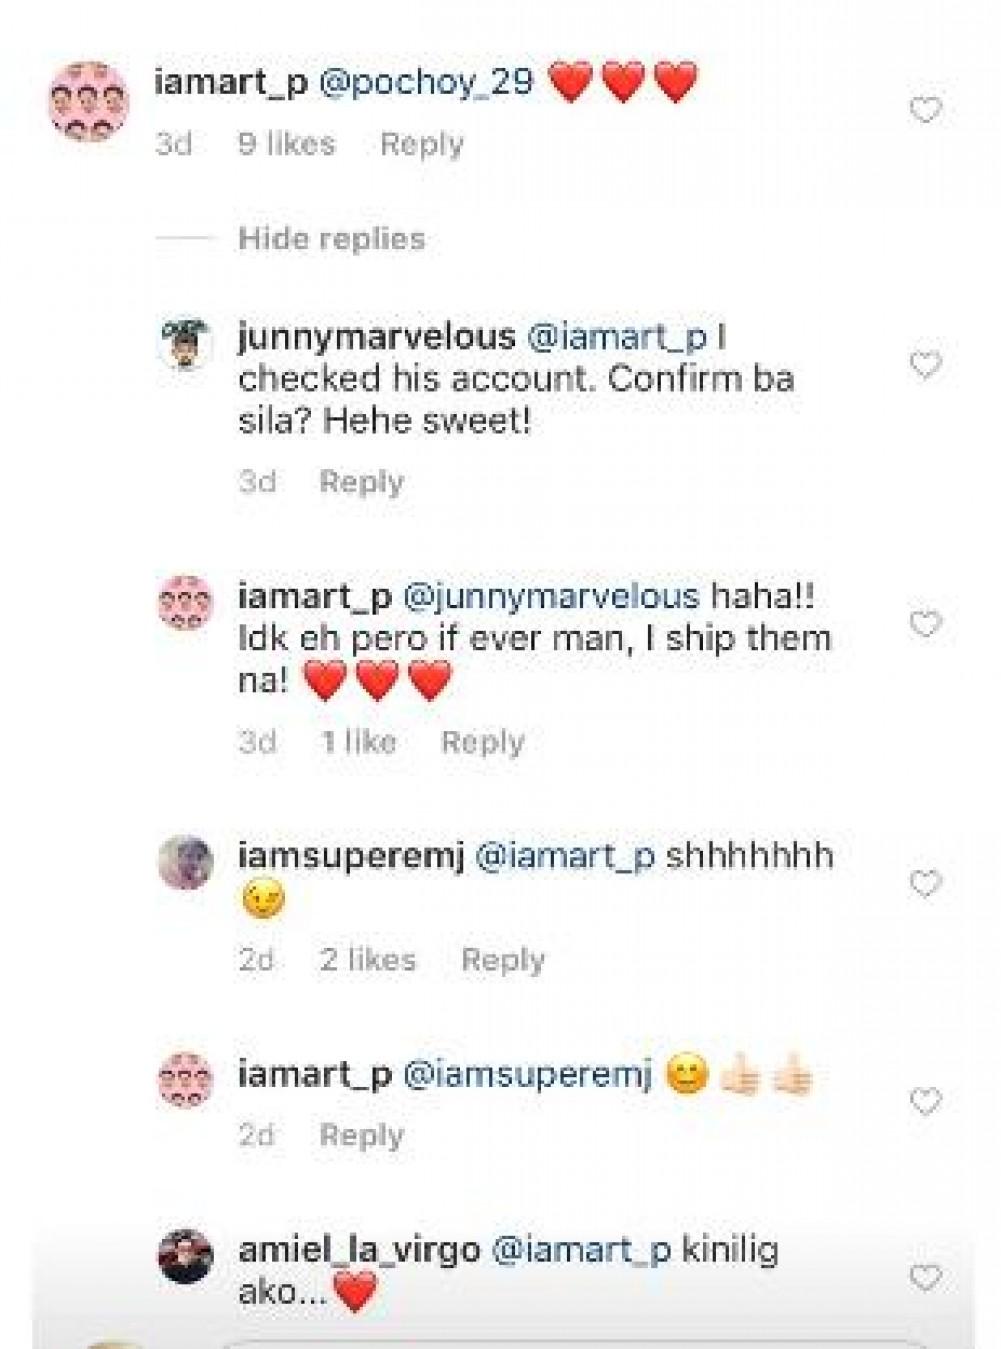Viewport: 1001px width, 1349px height.
Task: Reply to iamart_p's top comment
Action: tap(421, 144)
